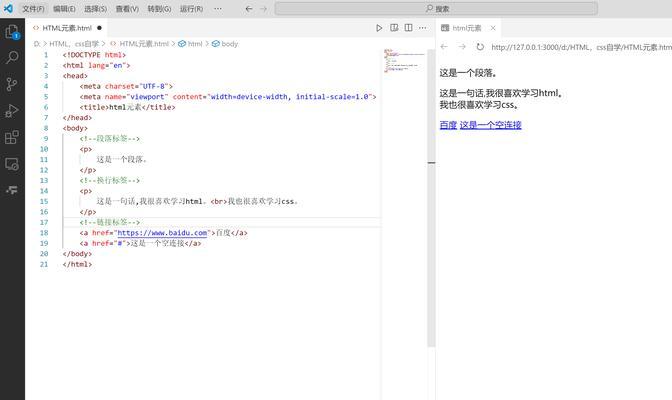Open preview to the side icon
Viewport: 672px width, 400px height.
point(394,28)
